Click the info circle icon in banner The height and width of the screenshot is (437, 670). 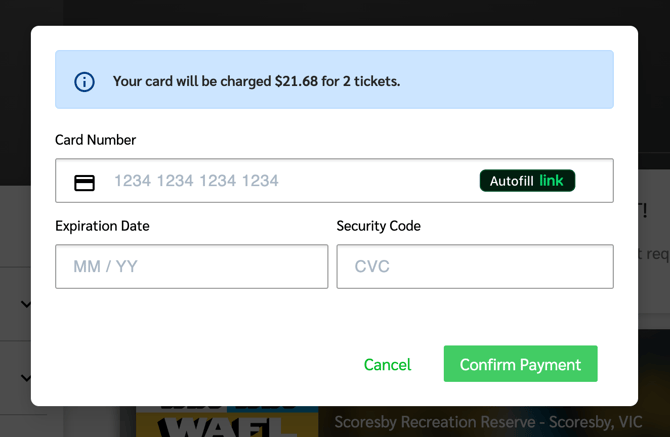point(85,81)
